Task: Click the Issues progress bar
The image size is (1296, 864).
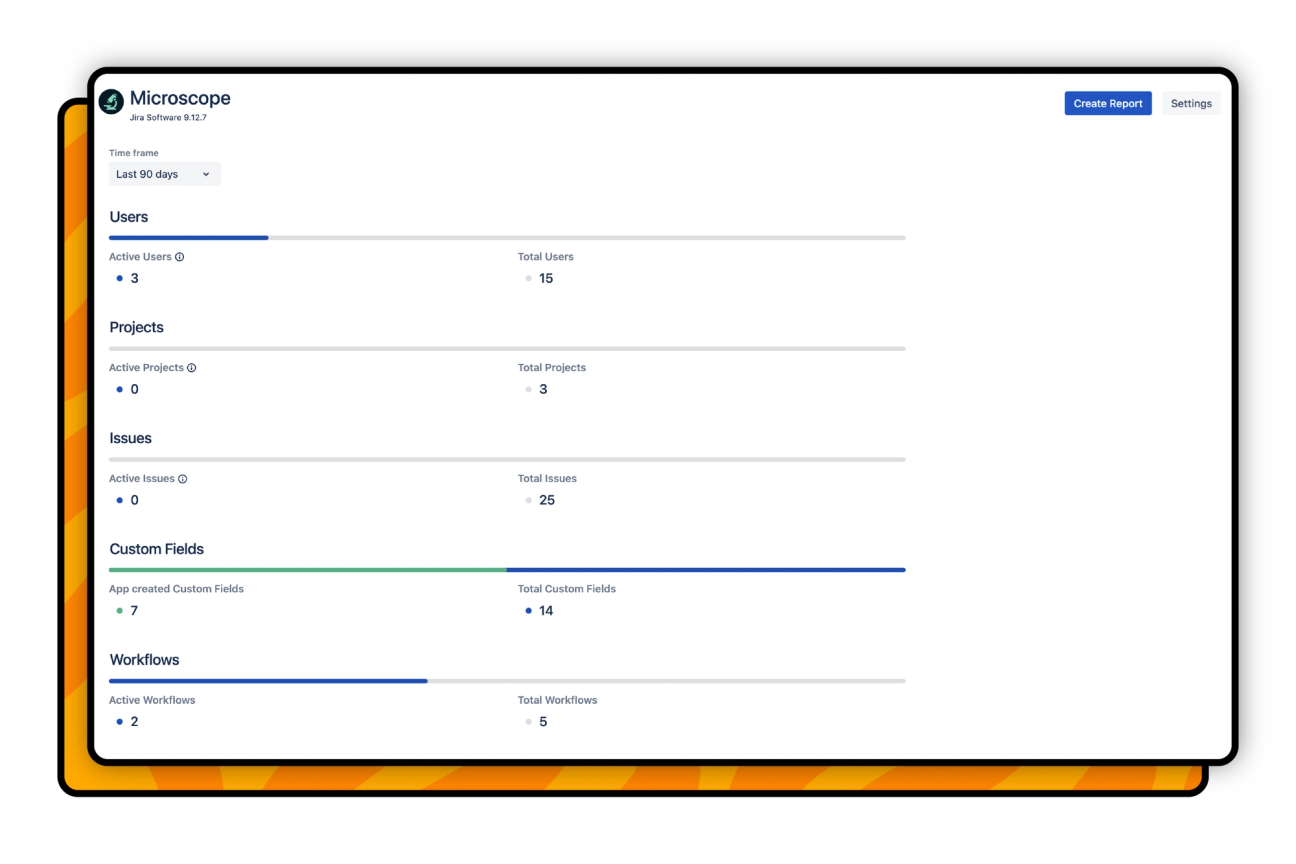Action: (507, 459)
